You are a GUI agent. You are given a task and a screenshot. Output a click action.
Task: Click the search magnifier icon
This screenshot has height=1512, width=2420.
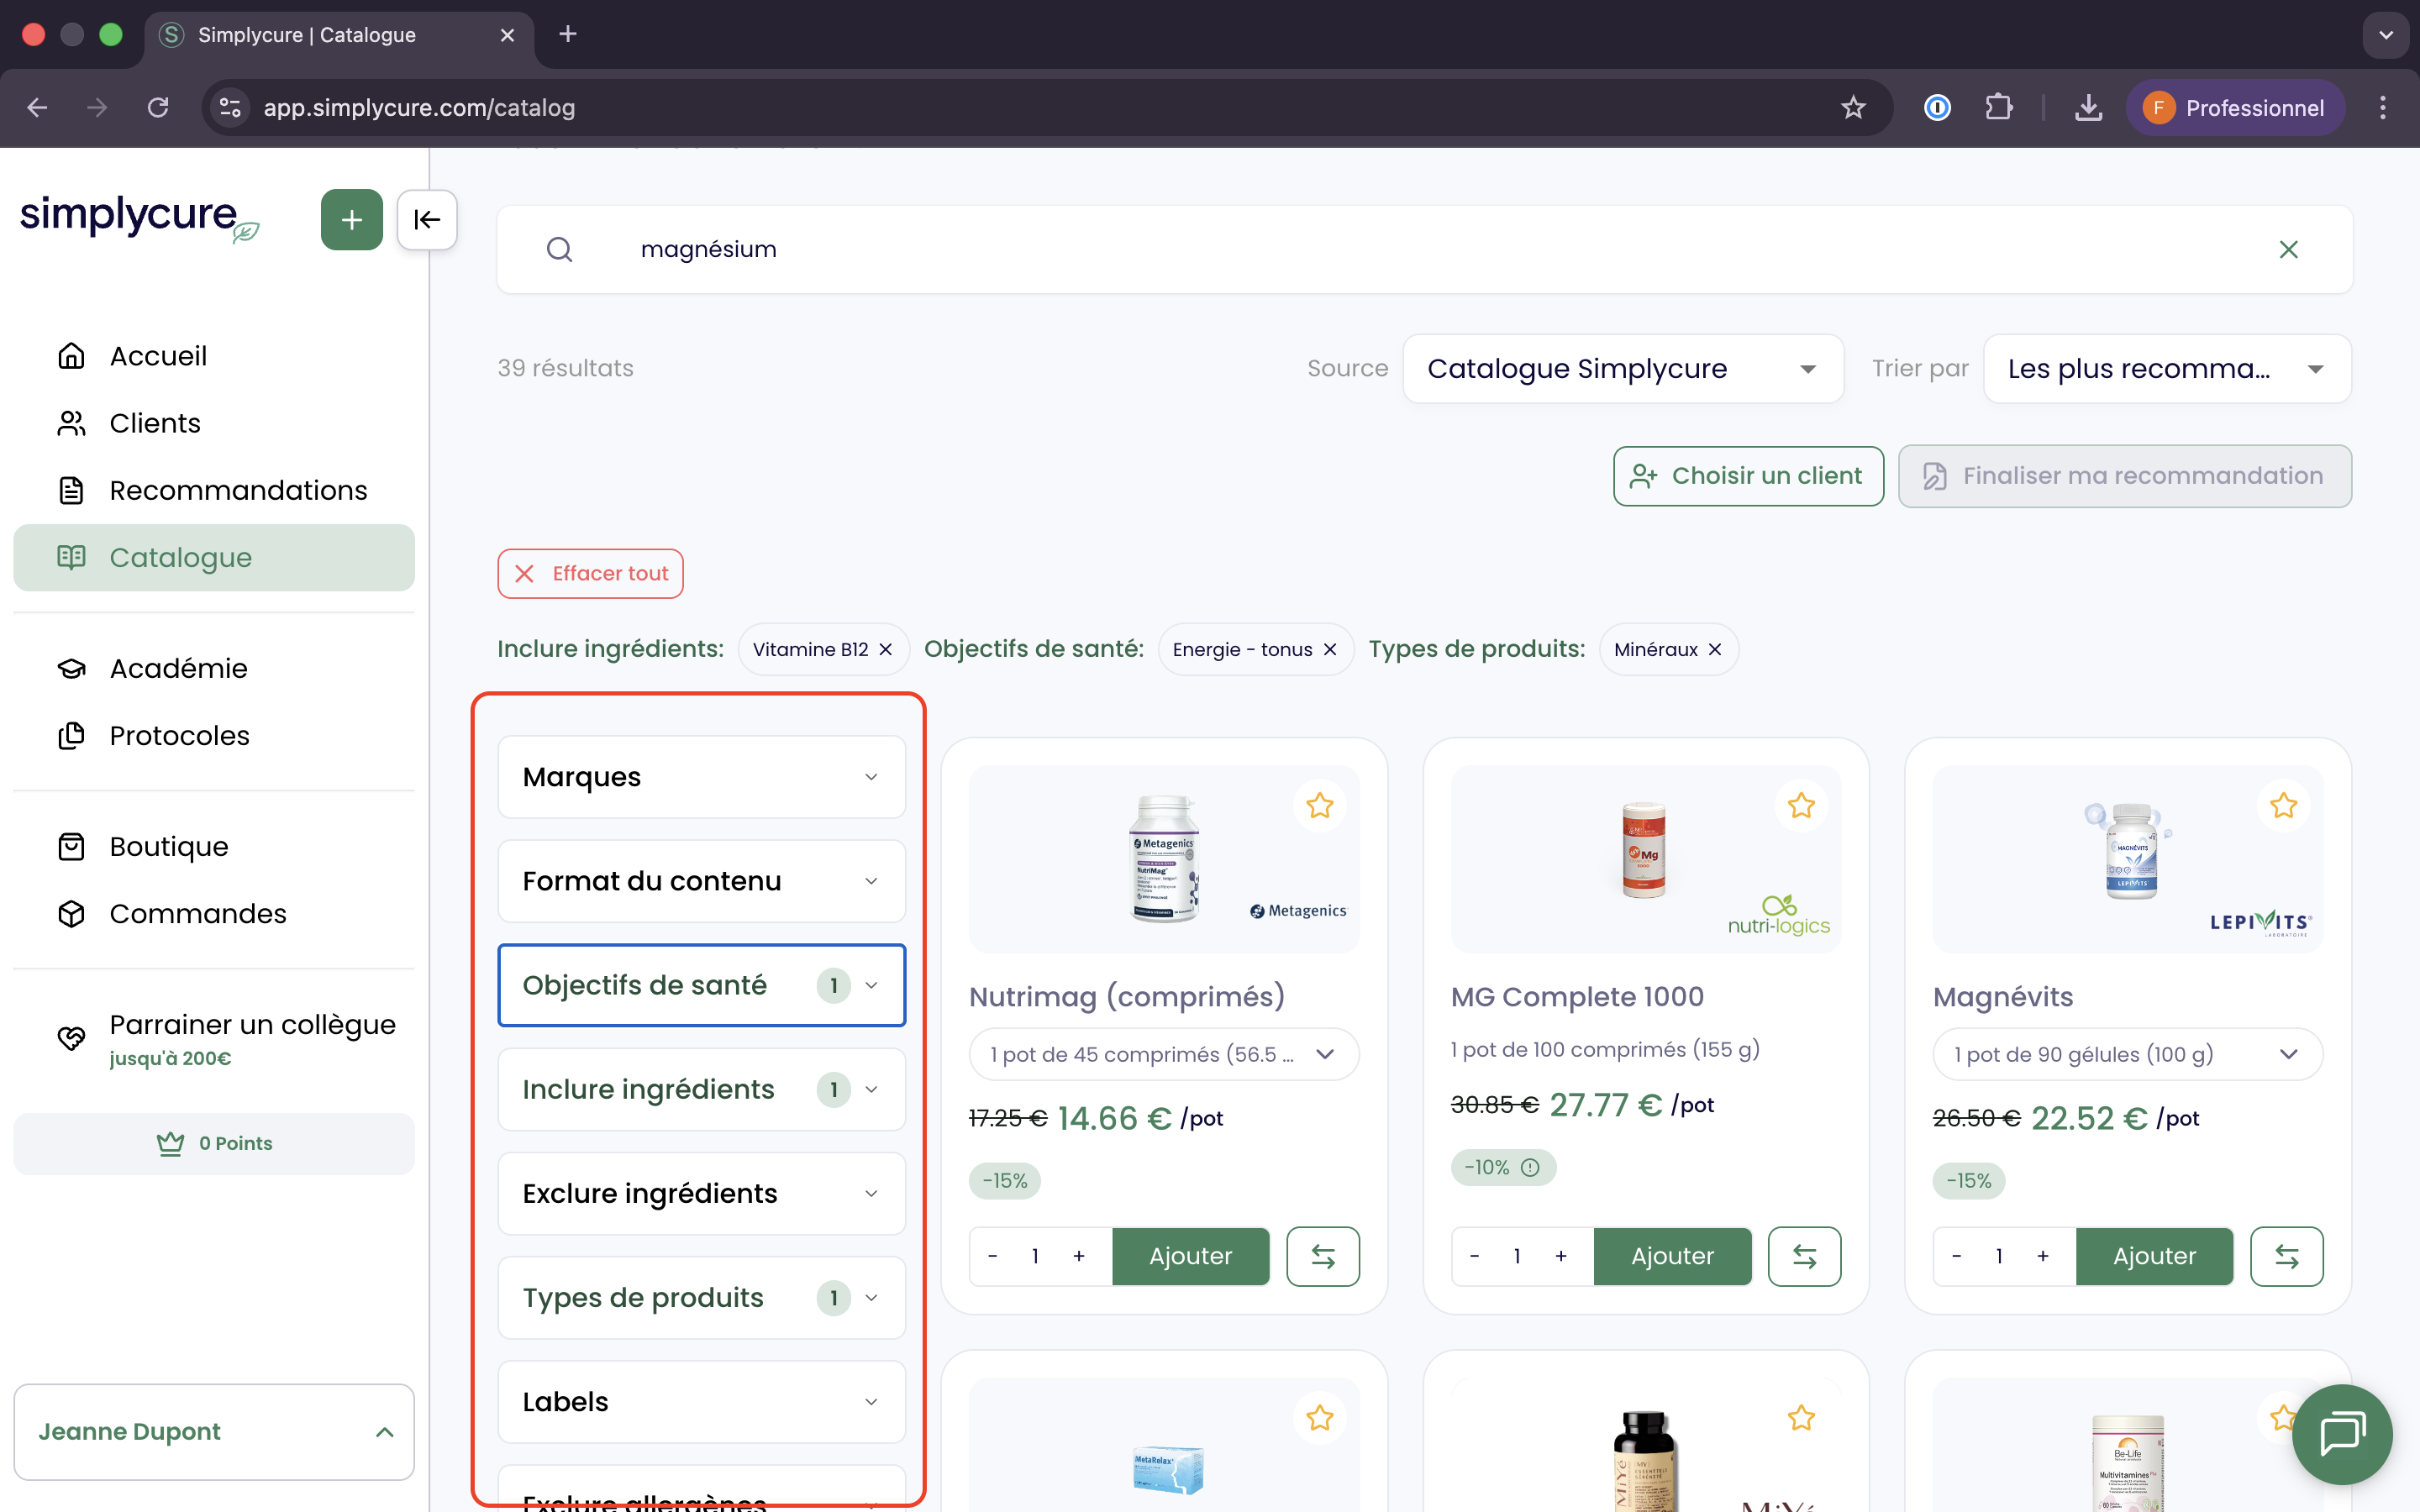tap(559, 249)
